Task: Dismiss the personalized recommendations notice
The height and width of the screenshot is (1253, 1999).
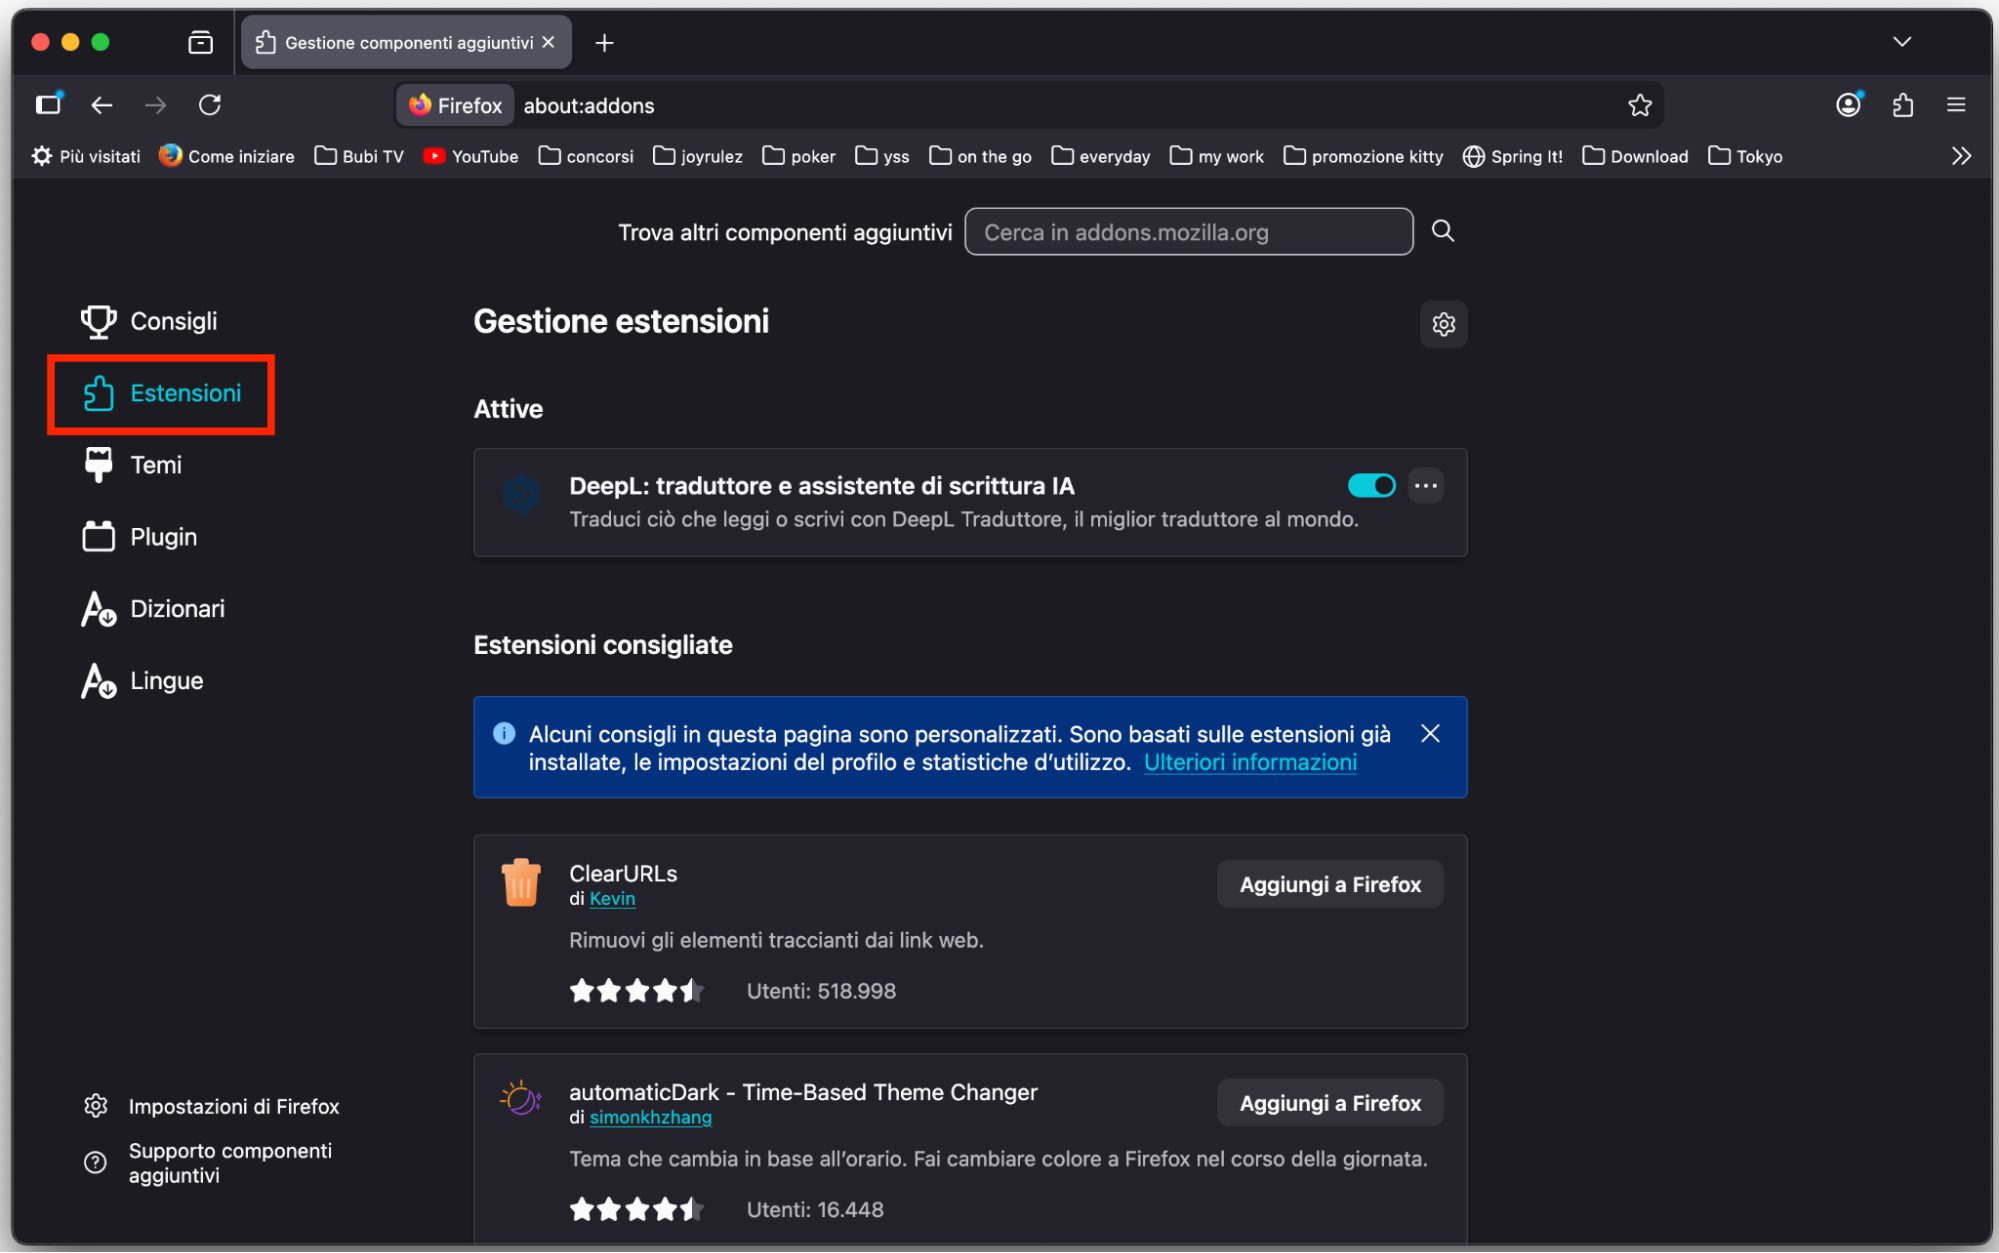Action: [x=1429, y=733]
